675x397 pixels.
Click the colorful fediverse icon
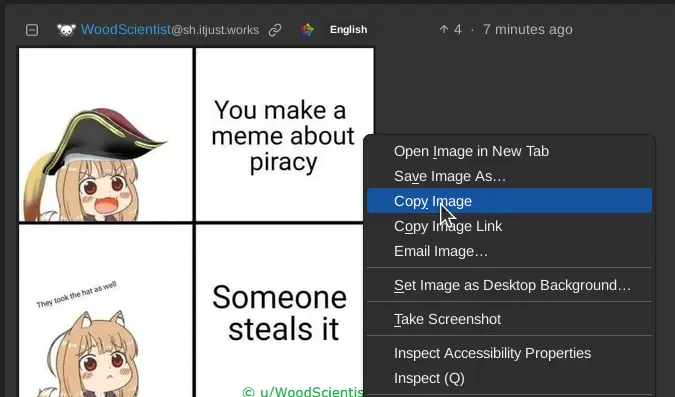[x=307, y=30]
